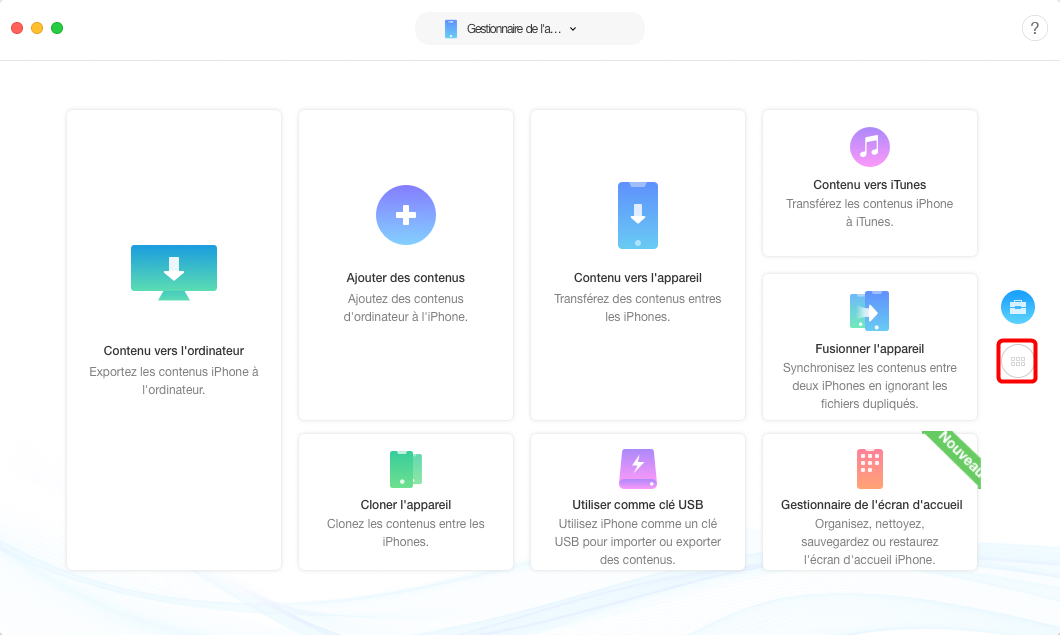The height and width of the screenshot is (635, 1060).
Task: Open Contenu vers l'ordinateur title
Action: tap(174, 350)
